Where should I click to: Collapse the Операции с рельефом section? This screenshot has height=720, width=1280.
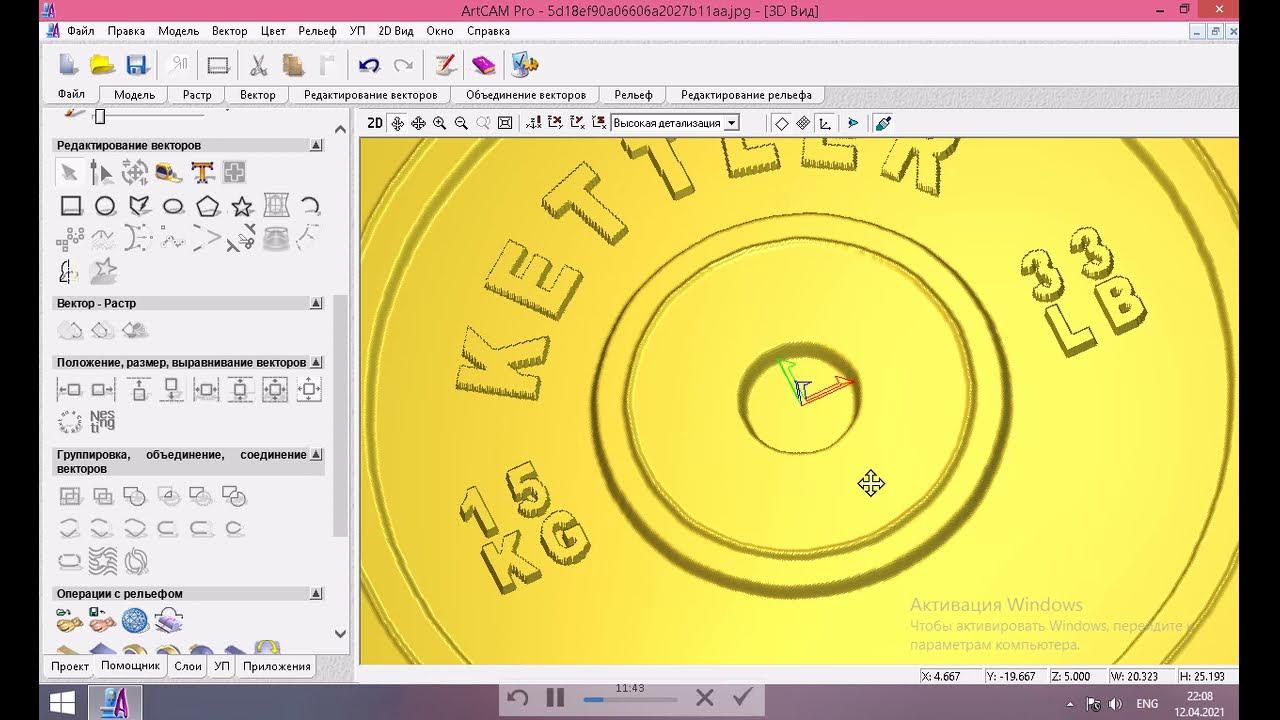(x=316, y=593)
